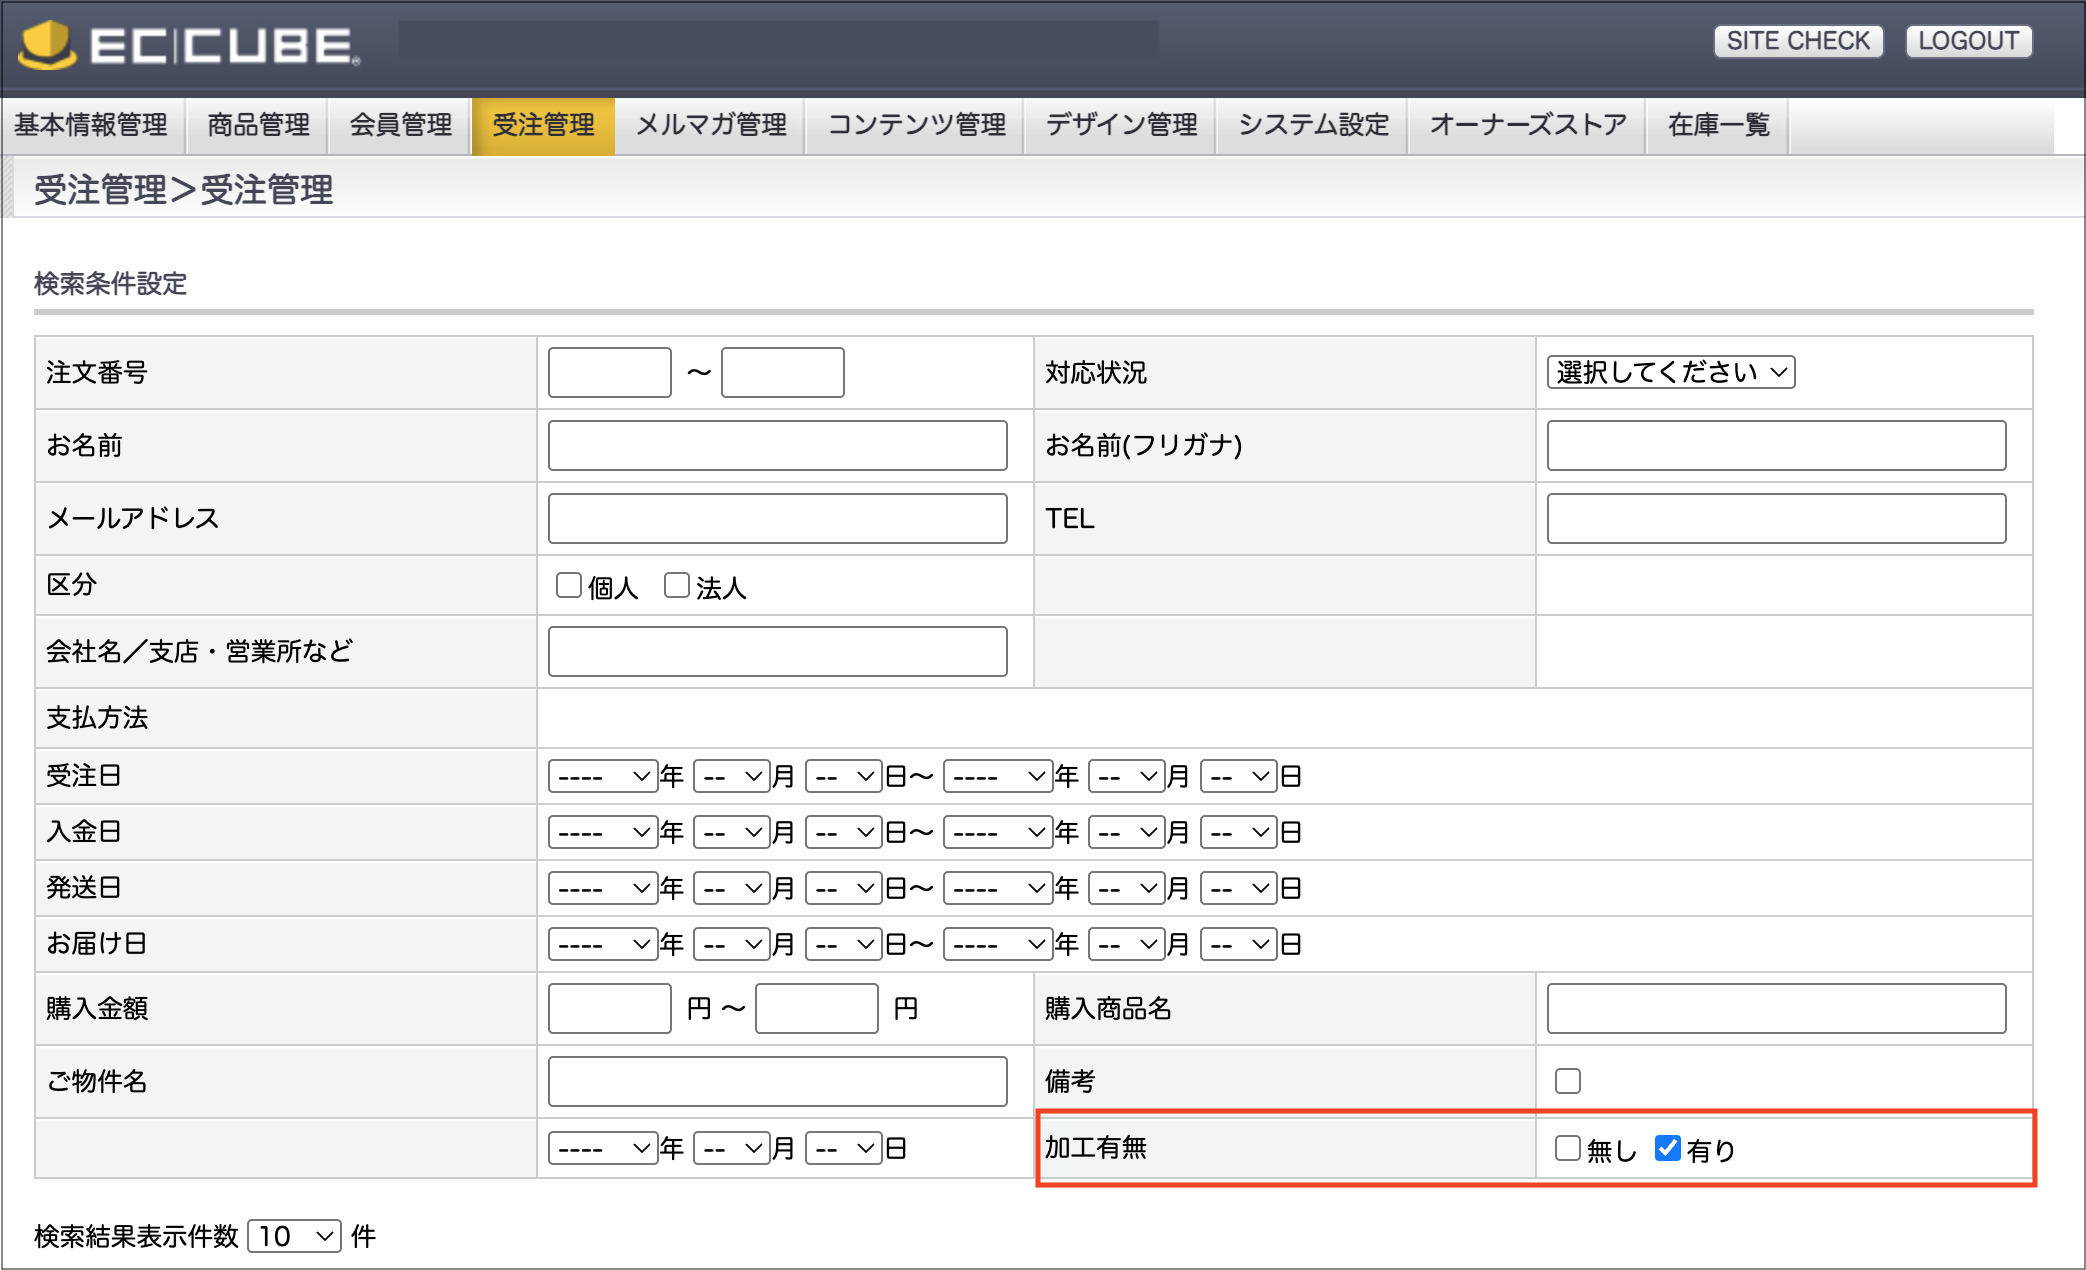Tick the 無し checkbox for 加工有無
The image size is (2086, 1270).
pyautogui.click(x=1567, y=1148)
